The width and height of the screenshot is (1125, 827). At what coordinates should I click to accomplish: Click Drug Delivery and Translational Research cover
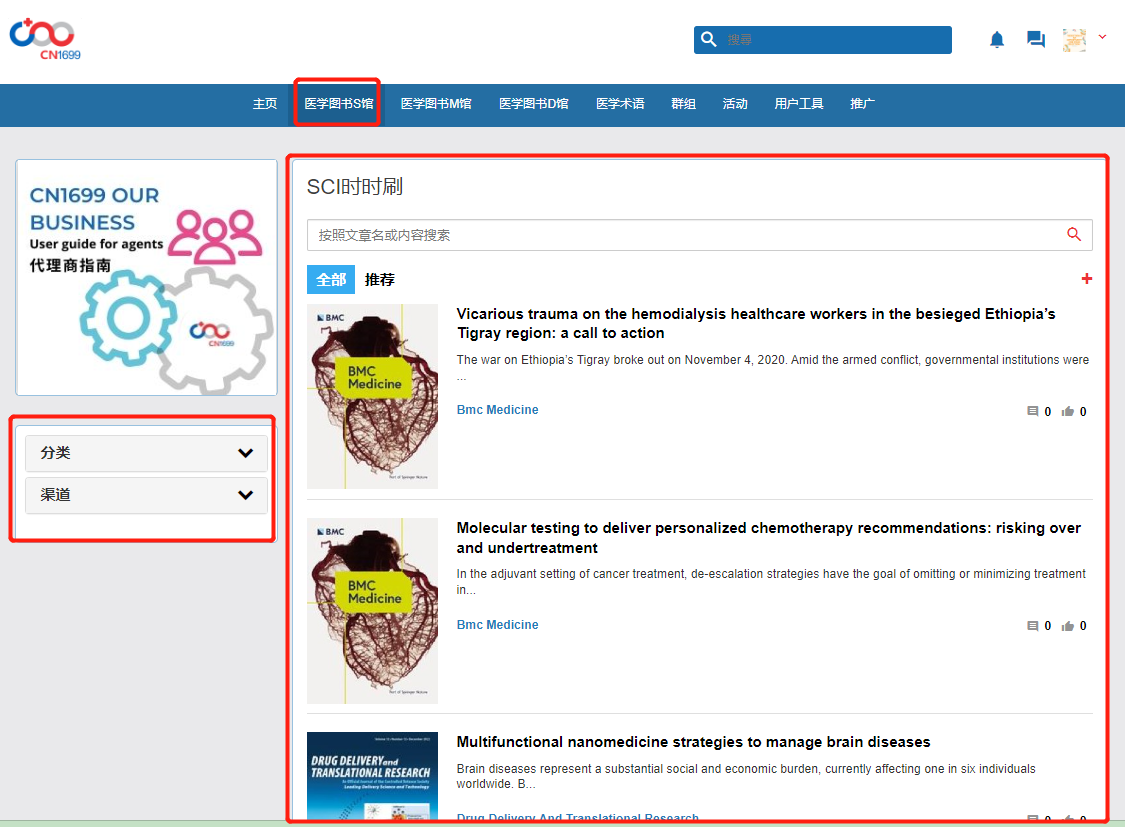coord(372,776)
